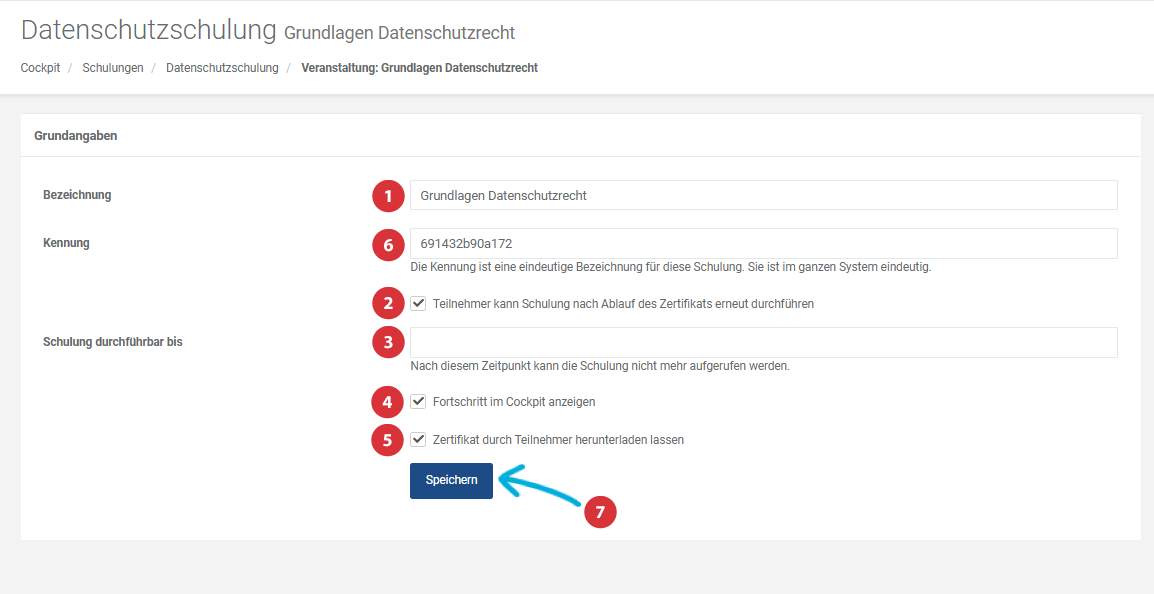The image size is (1154, 594).
Task: Disable 'Fortschritt im Cockpit anzeigen'
Action: pyautogui.click(x=418, y=401)
